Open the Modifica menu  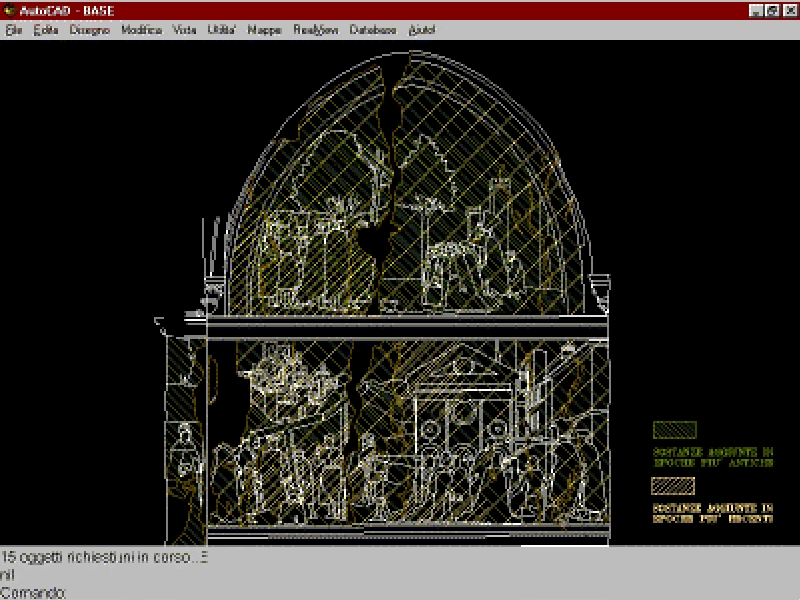click(142, 30)
